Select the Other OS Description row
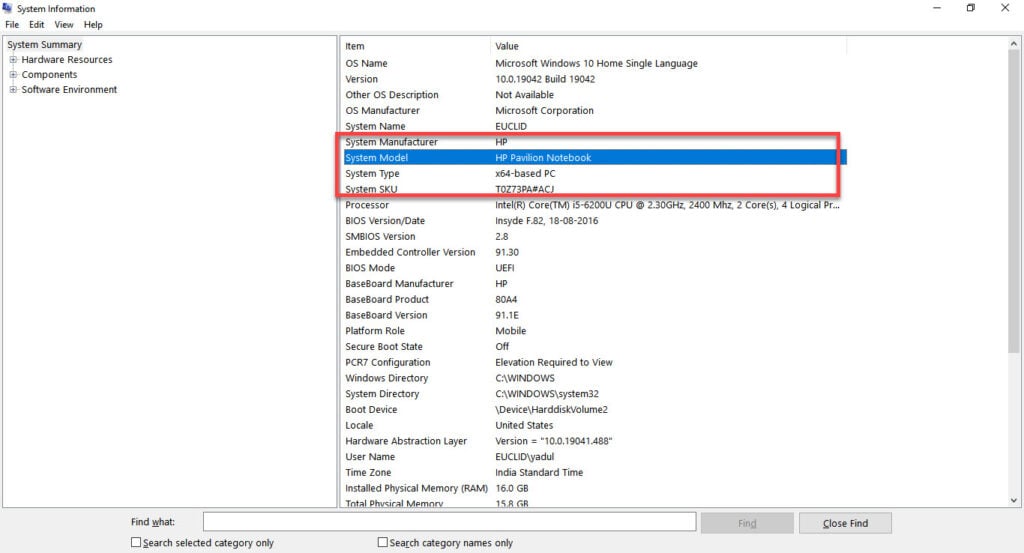 tap(595, 95)
